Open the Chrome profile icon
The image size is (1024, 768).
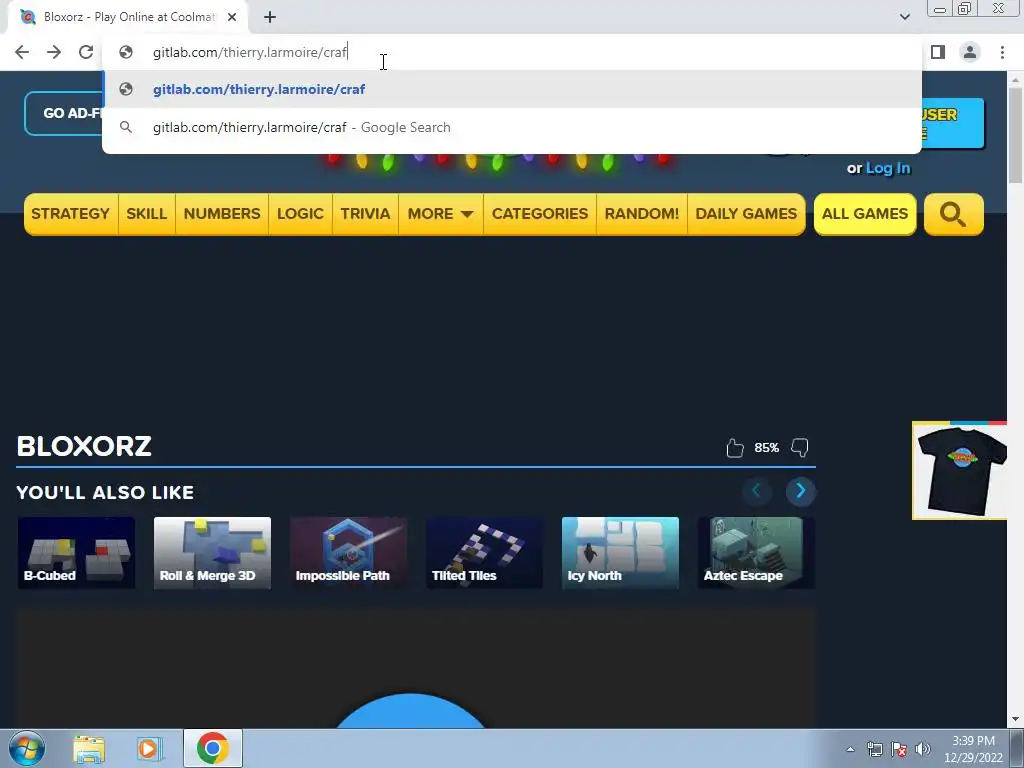tap(970, 52)
